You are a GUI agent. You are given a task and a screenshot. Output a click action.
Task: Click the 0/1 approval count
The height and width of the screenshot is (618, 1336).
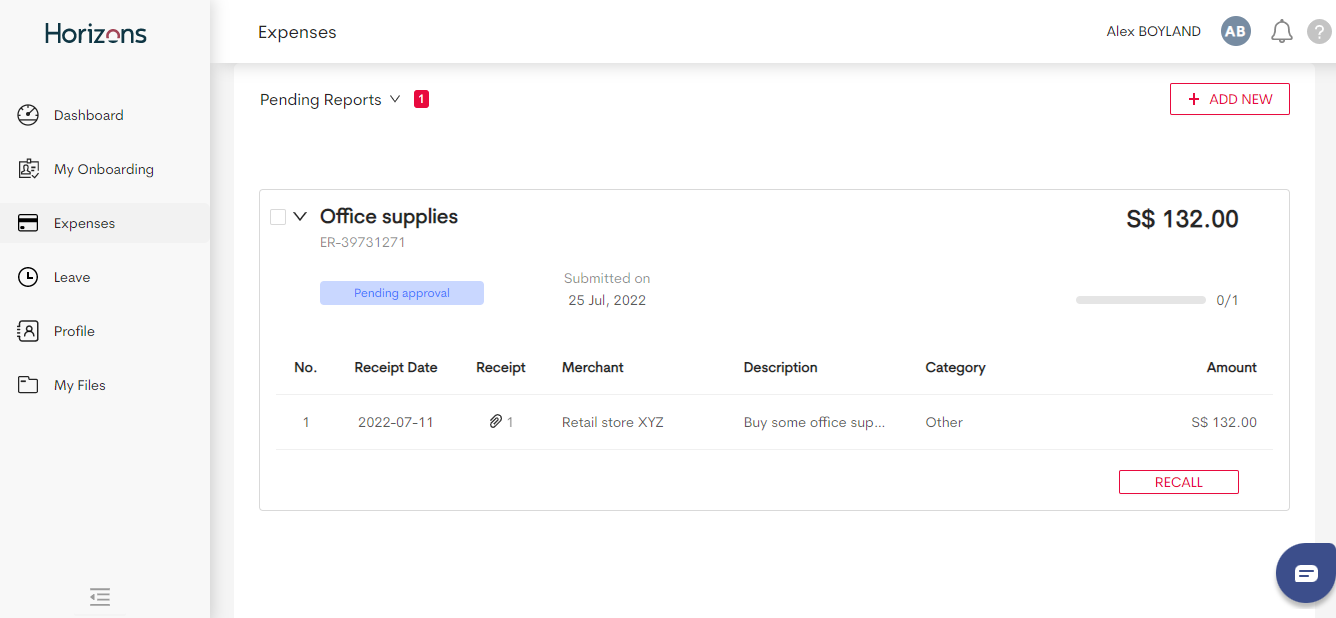(x=1227, y=300)
